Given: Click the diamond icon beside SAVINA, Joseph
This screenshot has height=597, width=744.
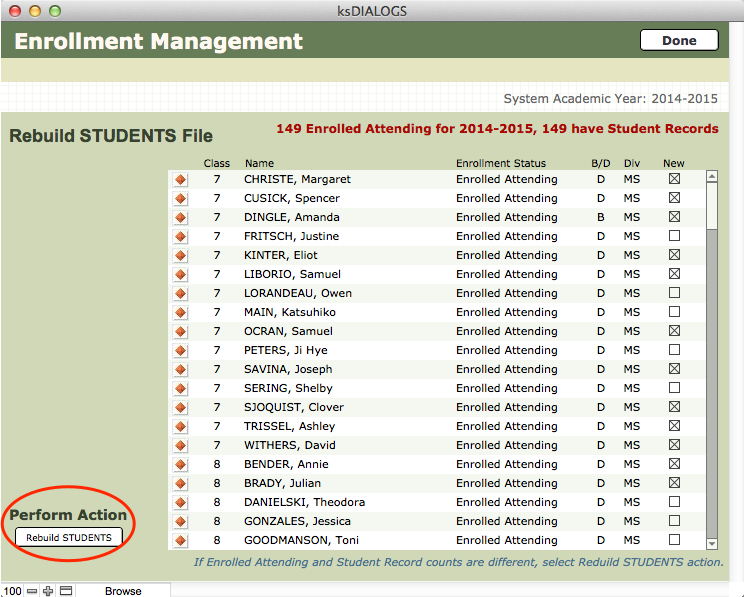Looking at the screenshot, I should tap(180, 370).
